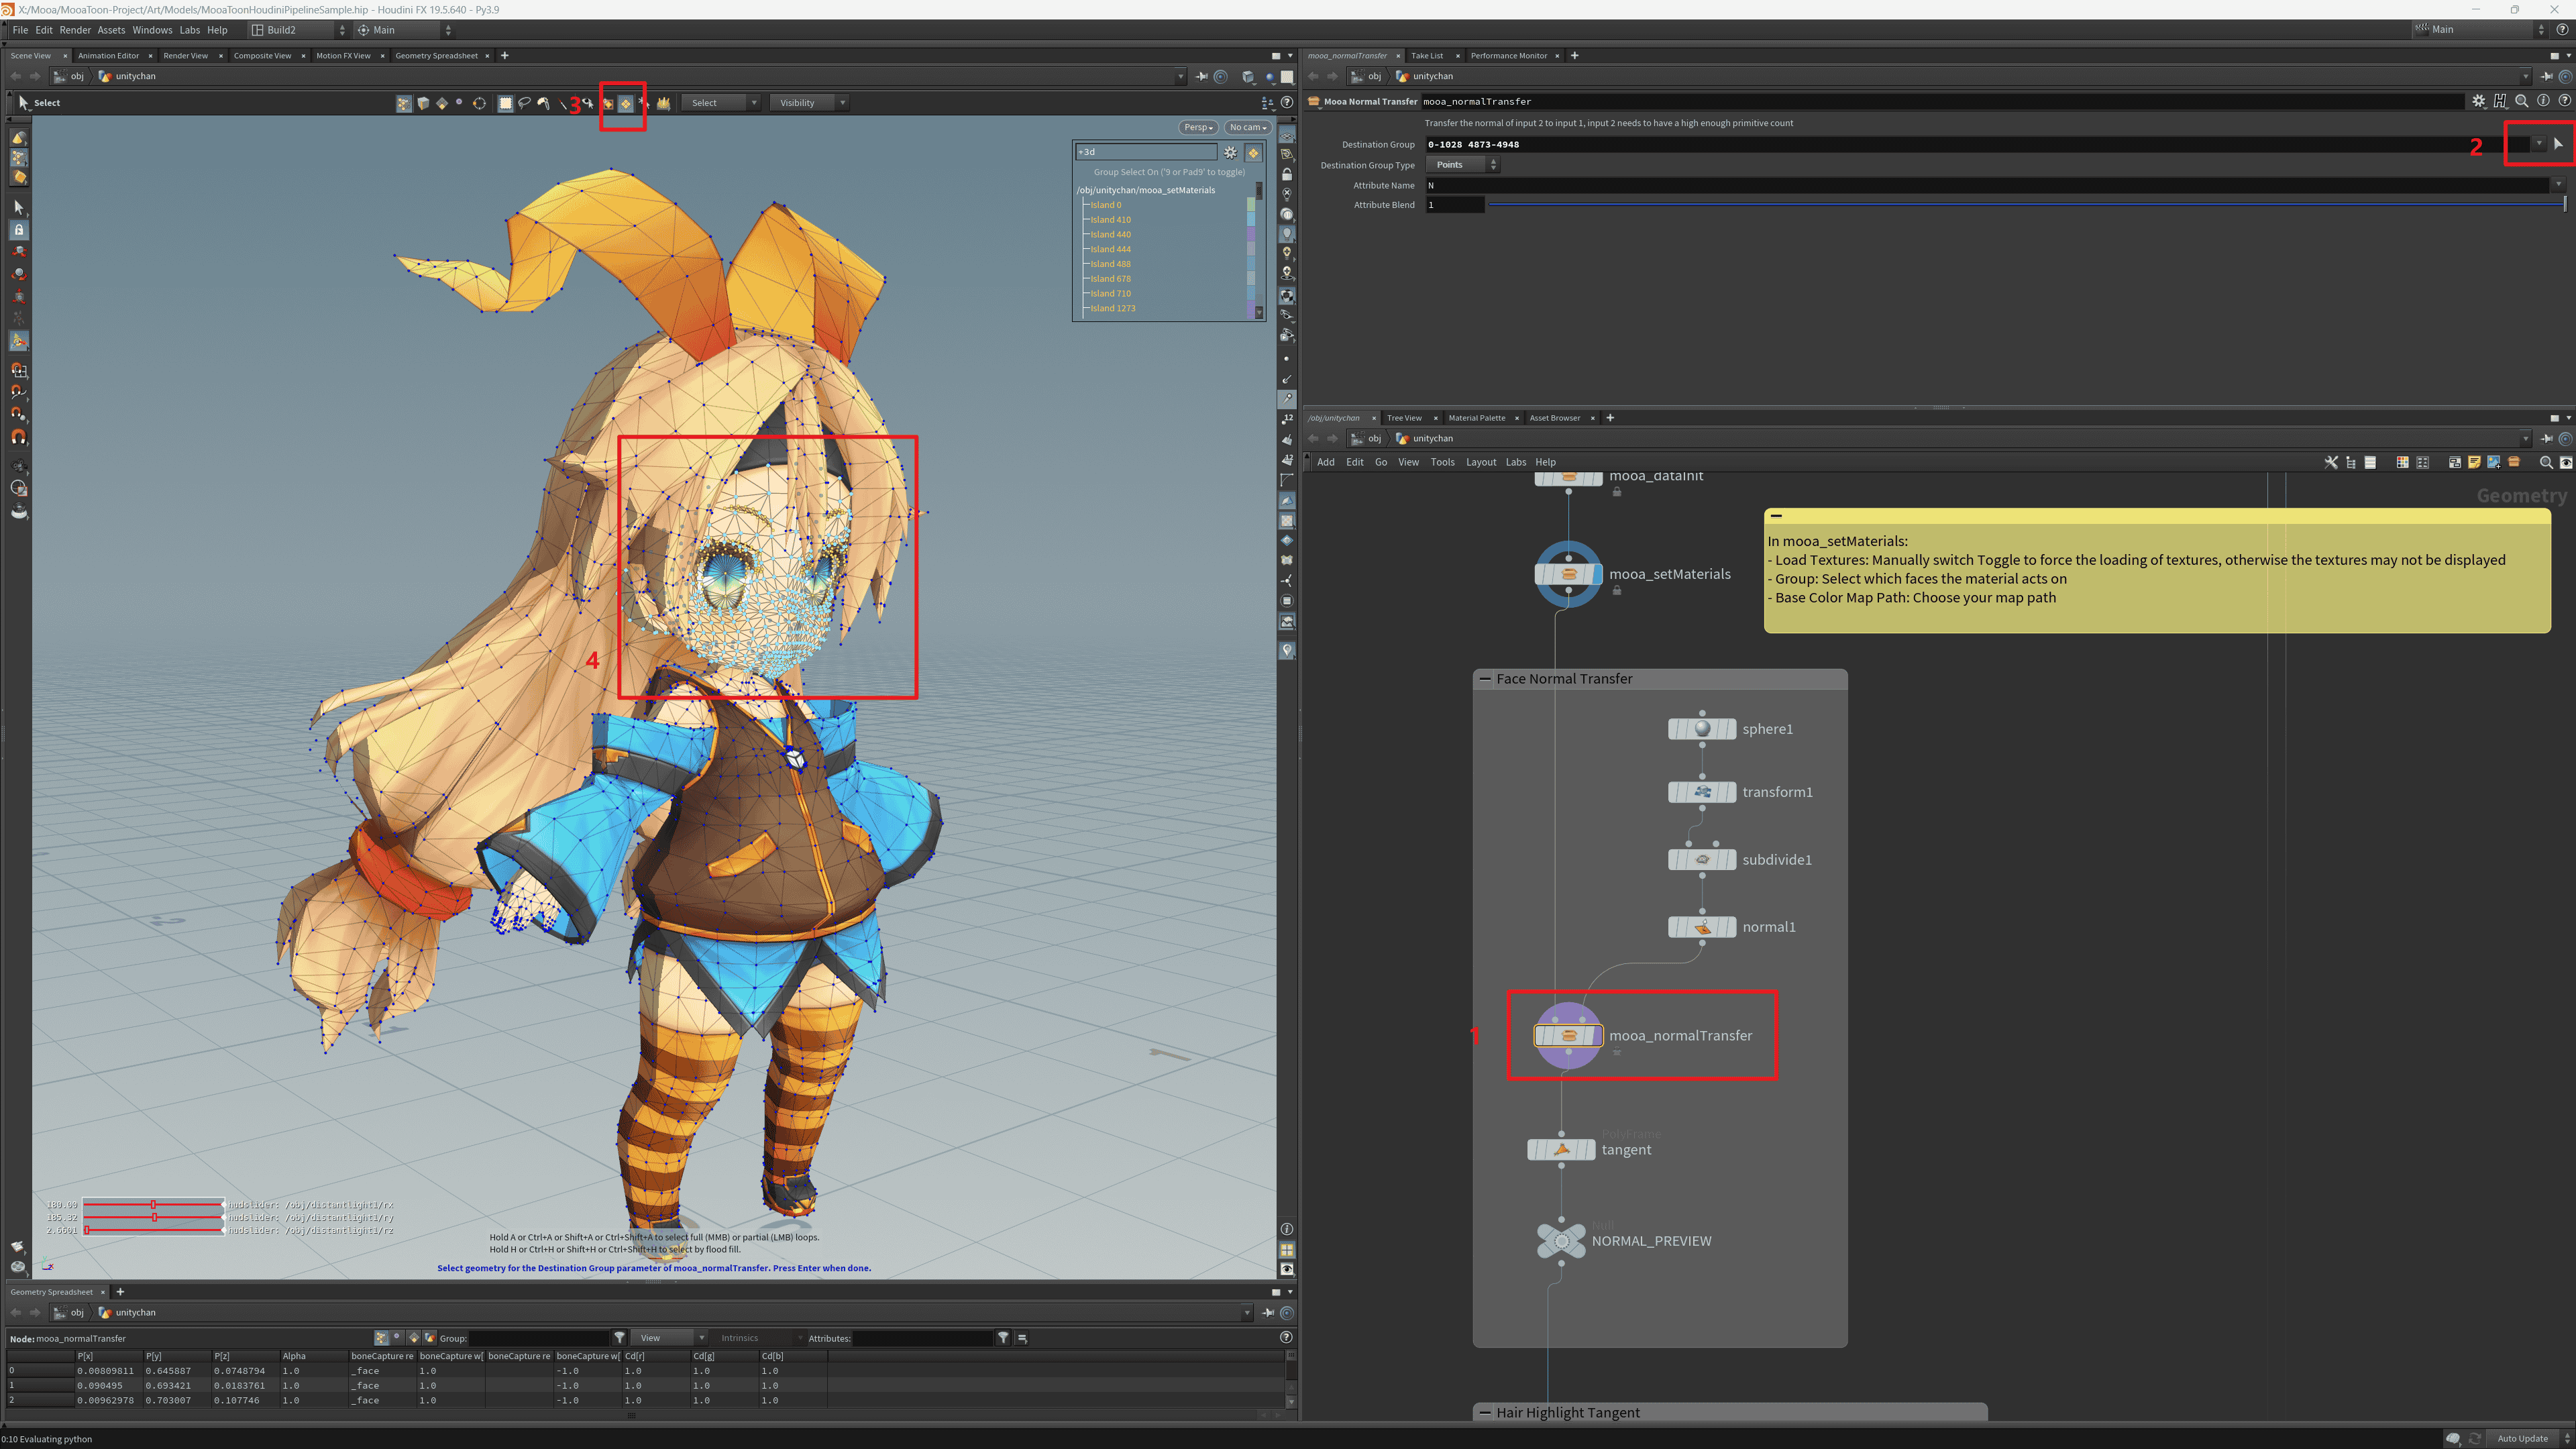The width and height of the screenshot is (2576, 1449).
Task: Click the viewport select arrow tool in left toolbar
Action: pos(18,207)
